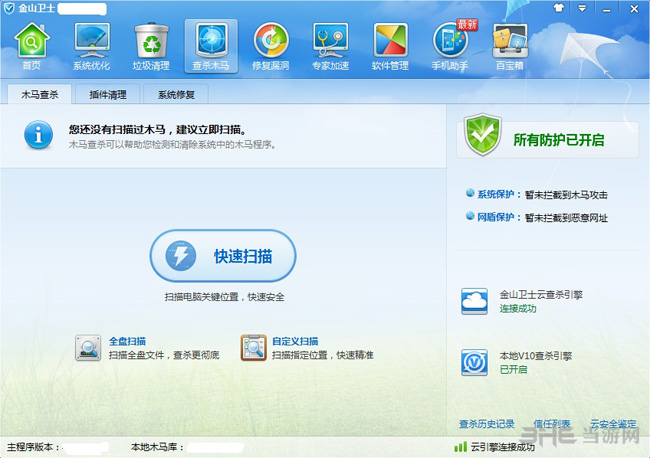
Task: Choose 自定义扫描 custom scan
Action: tap(293, 341)
